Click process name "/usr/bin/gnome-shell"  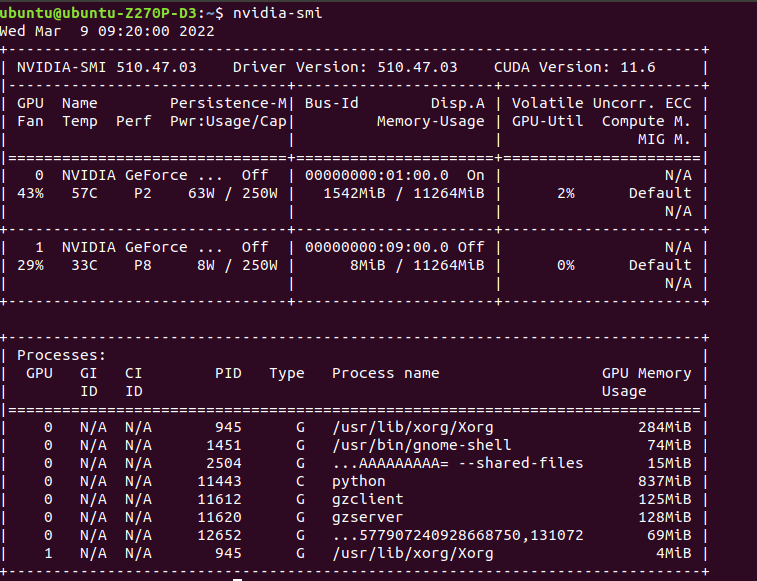click(421, 445)
